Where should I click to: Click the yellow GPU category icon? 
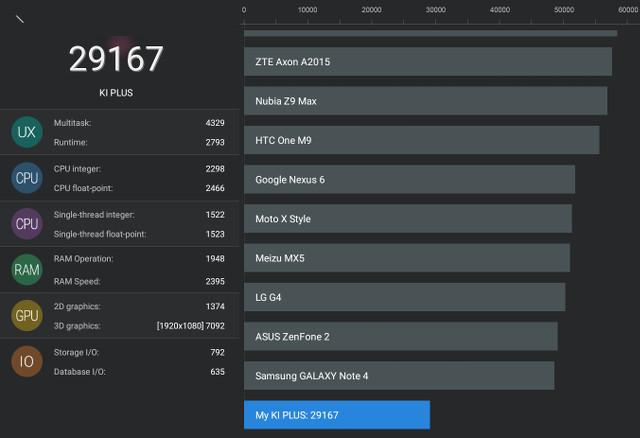click(x=27, y=316)
